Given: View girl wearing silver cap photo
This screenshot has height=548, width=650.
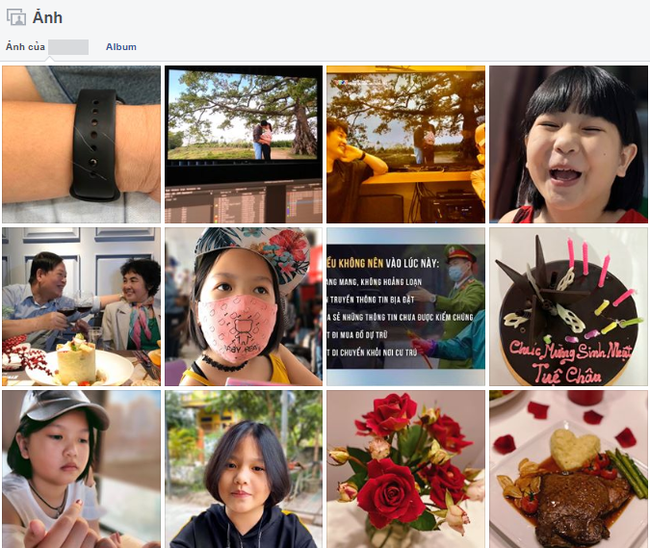Looking at the screenshot, I should [x=81, y=469].
